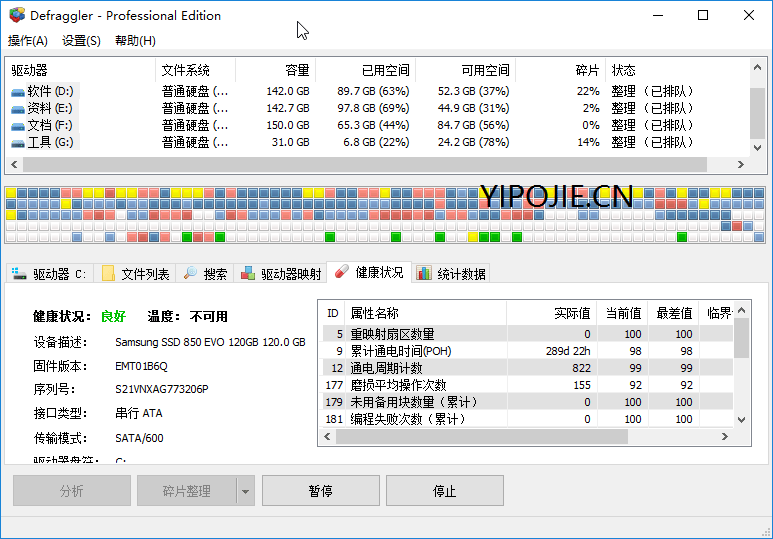Click the SMART table scroll left arrow

click(x=327, y=436)
